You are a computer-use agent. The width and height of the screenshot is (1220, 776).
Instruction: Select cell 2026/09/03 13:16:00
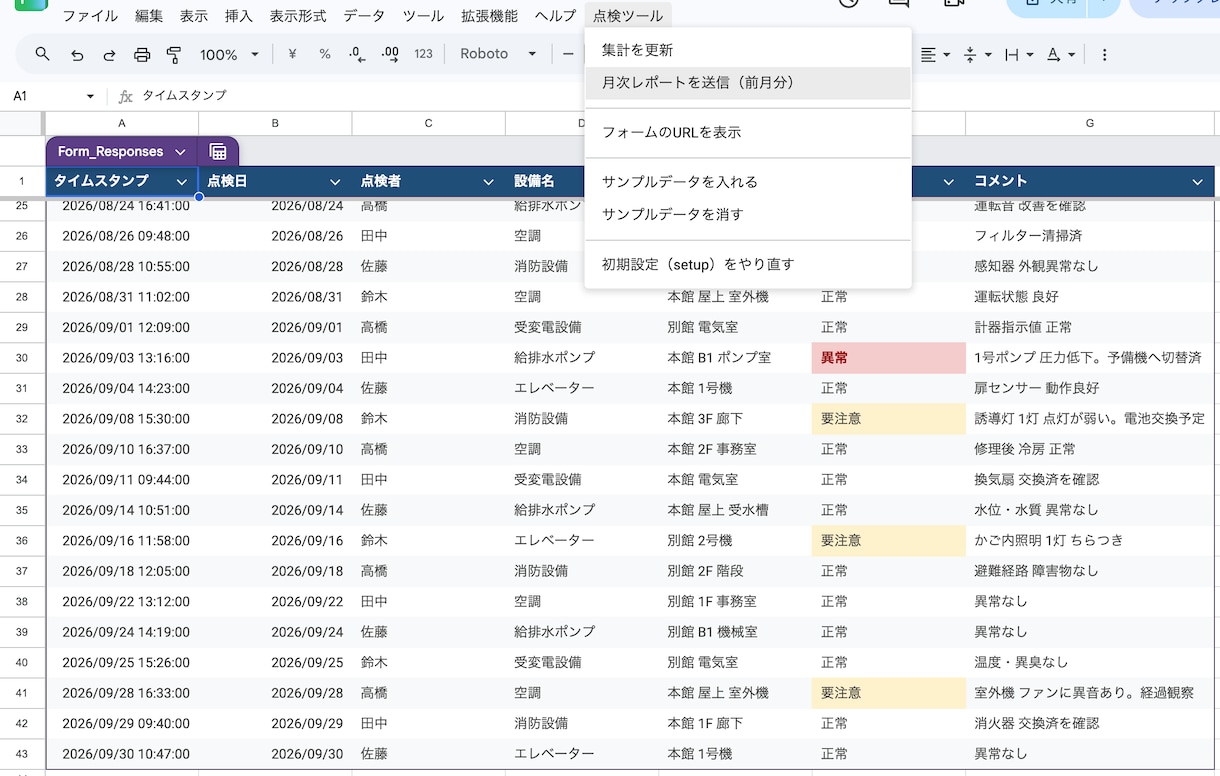[122, 358]
